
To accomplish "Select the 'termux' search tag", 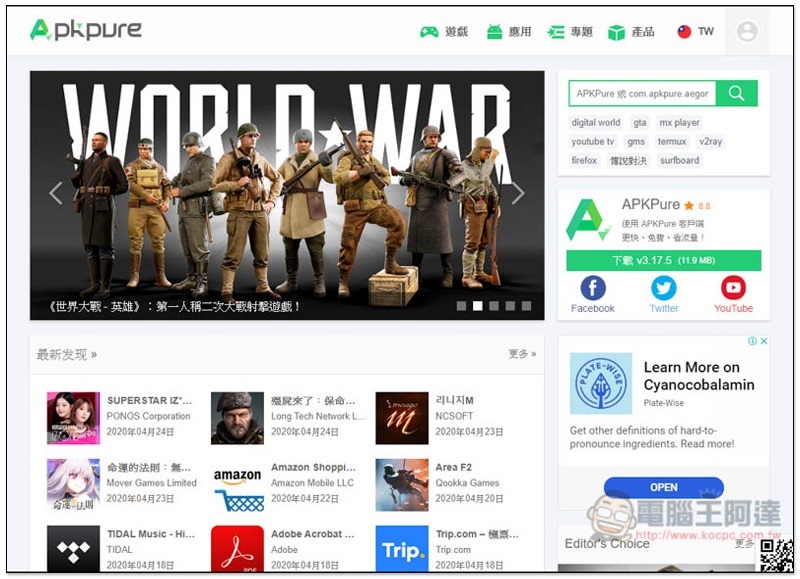I will 672,141.
